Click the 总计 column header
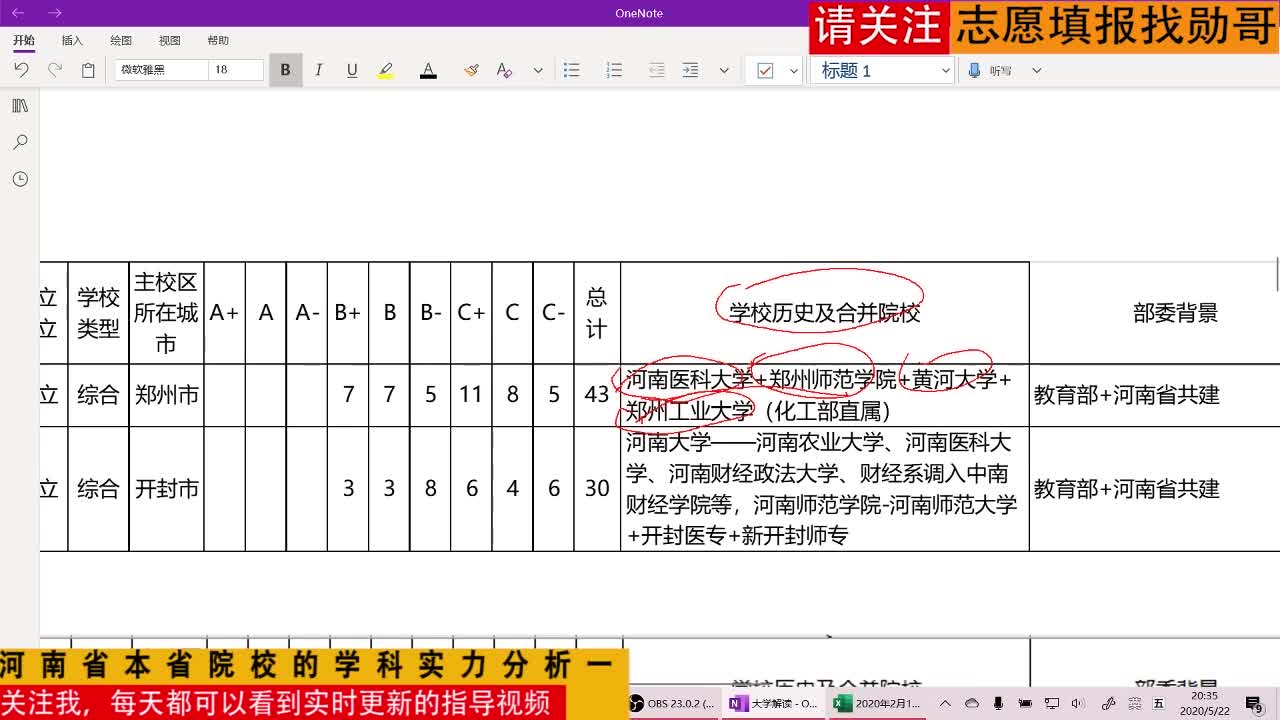 coord(597,313)
